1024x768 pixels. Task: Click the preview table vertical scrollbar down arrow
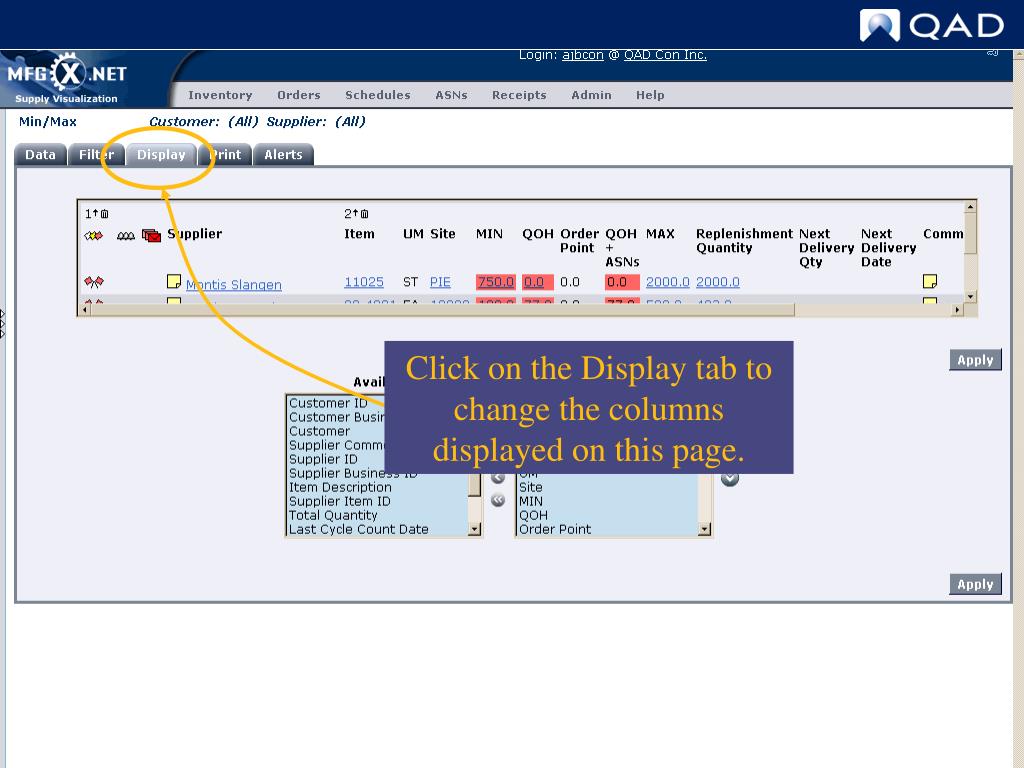[970, 296]
